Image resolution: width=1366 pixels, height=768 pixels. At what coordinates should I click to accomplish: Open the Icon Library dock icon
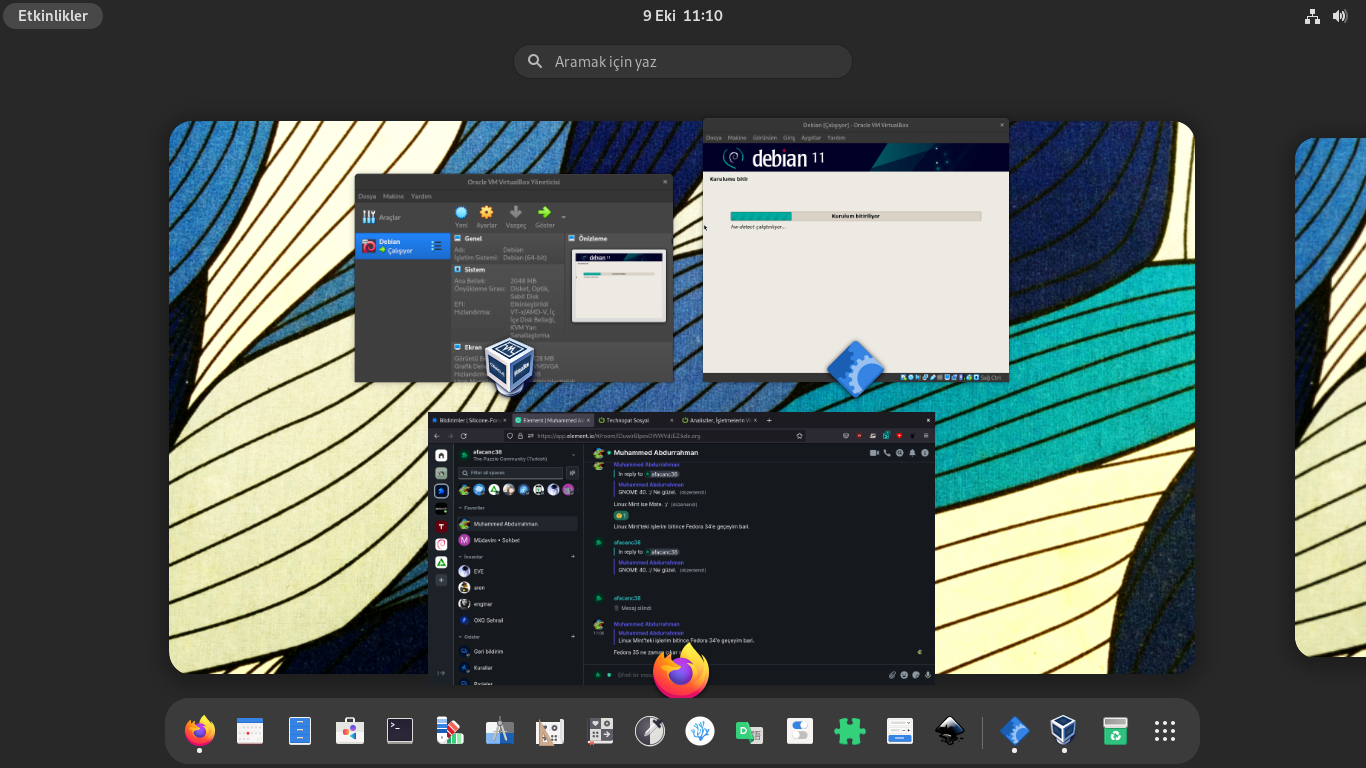[600, 731]
